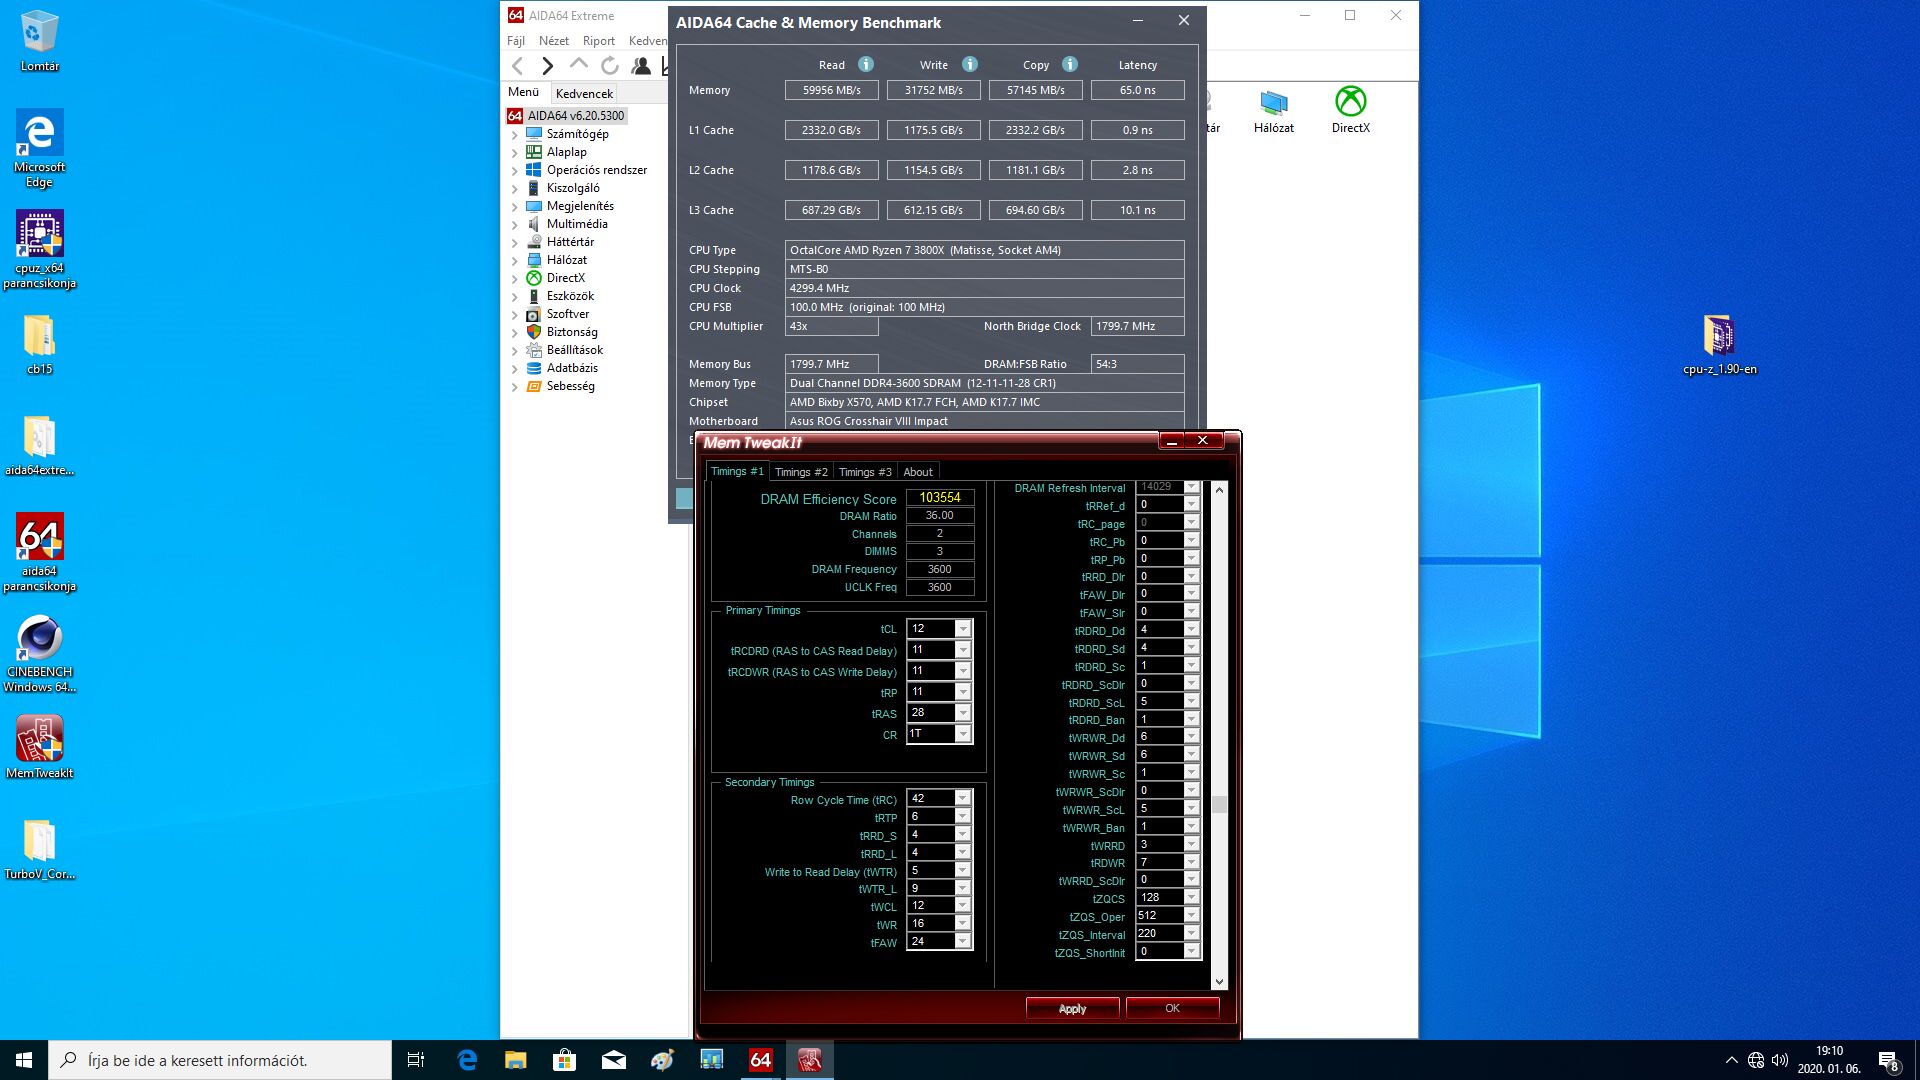Open Lomtár recycle bin desktop icon
Viewport: 1920px width, 1080px height.
click(x=40, y=42)
